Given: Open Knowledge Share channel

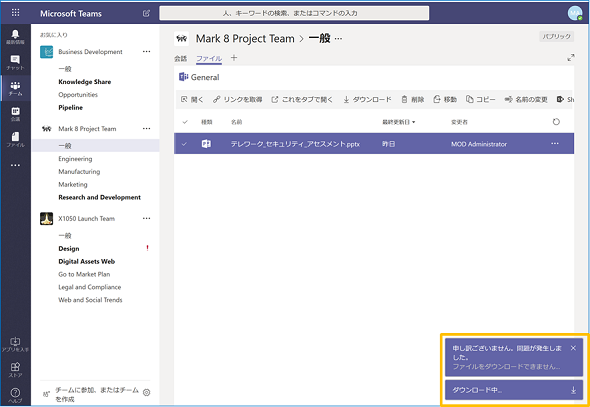Looking at the screenshot, I should pyautogui.click(x=85, y=82).
